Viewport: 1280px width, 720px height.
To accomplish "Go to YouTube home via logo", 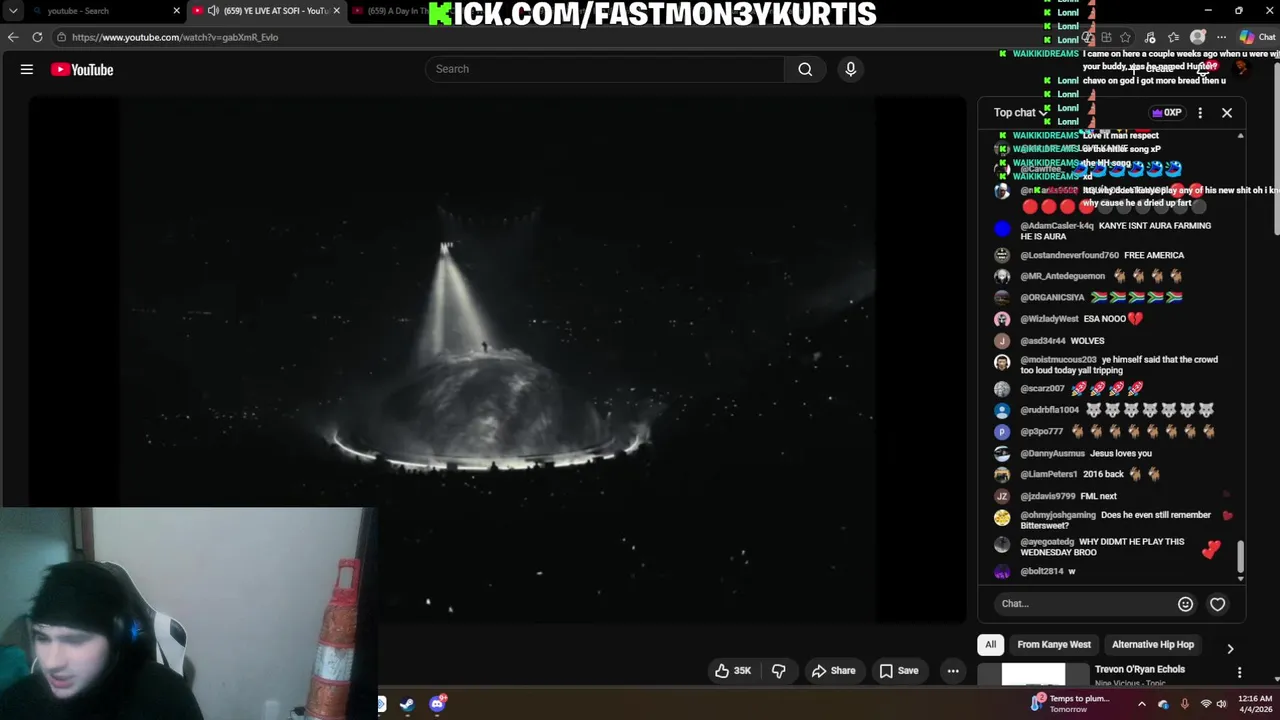I will (82, 69).
